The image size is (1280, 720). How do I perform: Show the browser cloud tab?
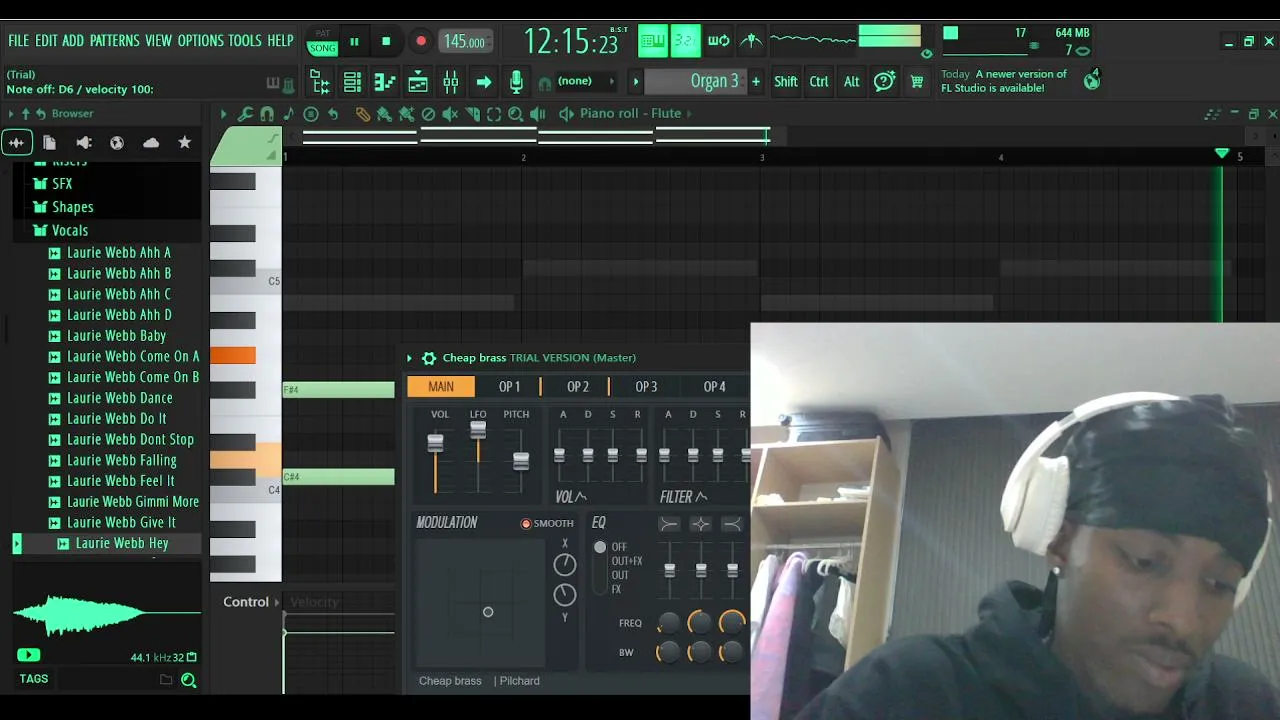point(151,143)
